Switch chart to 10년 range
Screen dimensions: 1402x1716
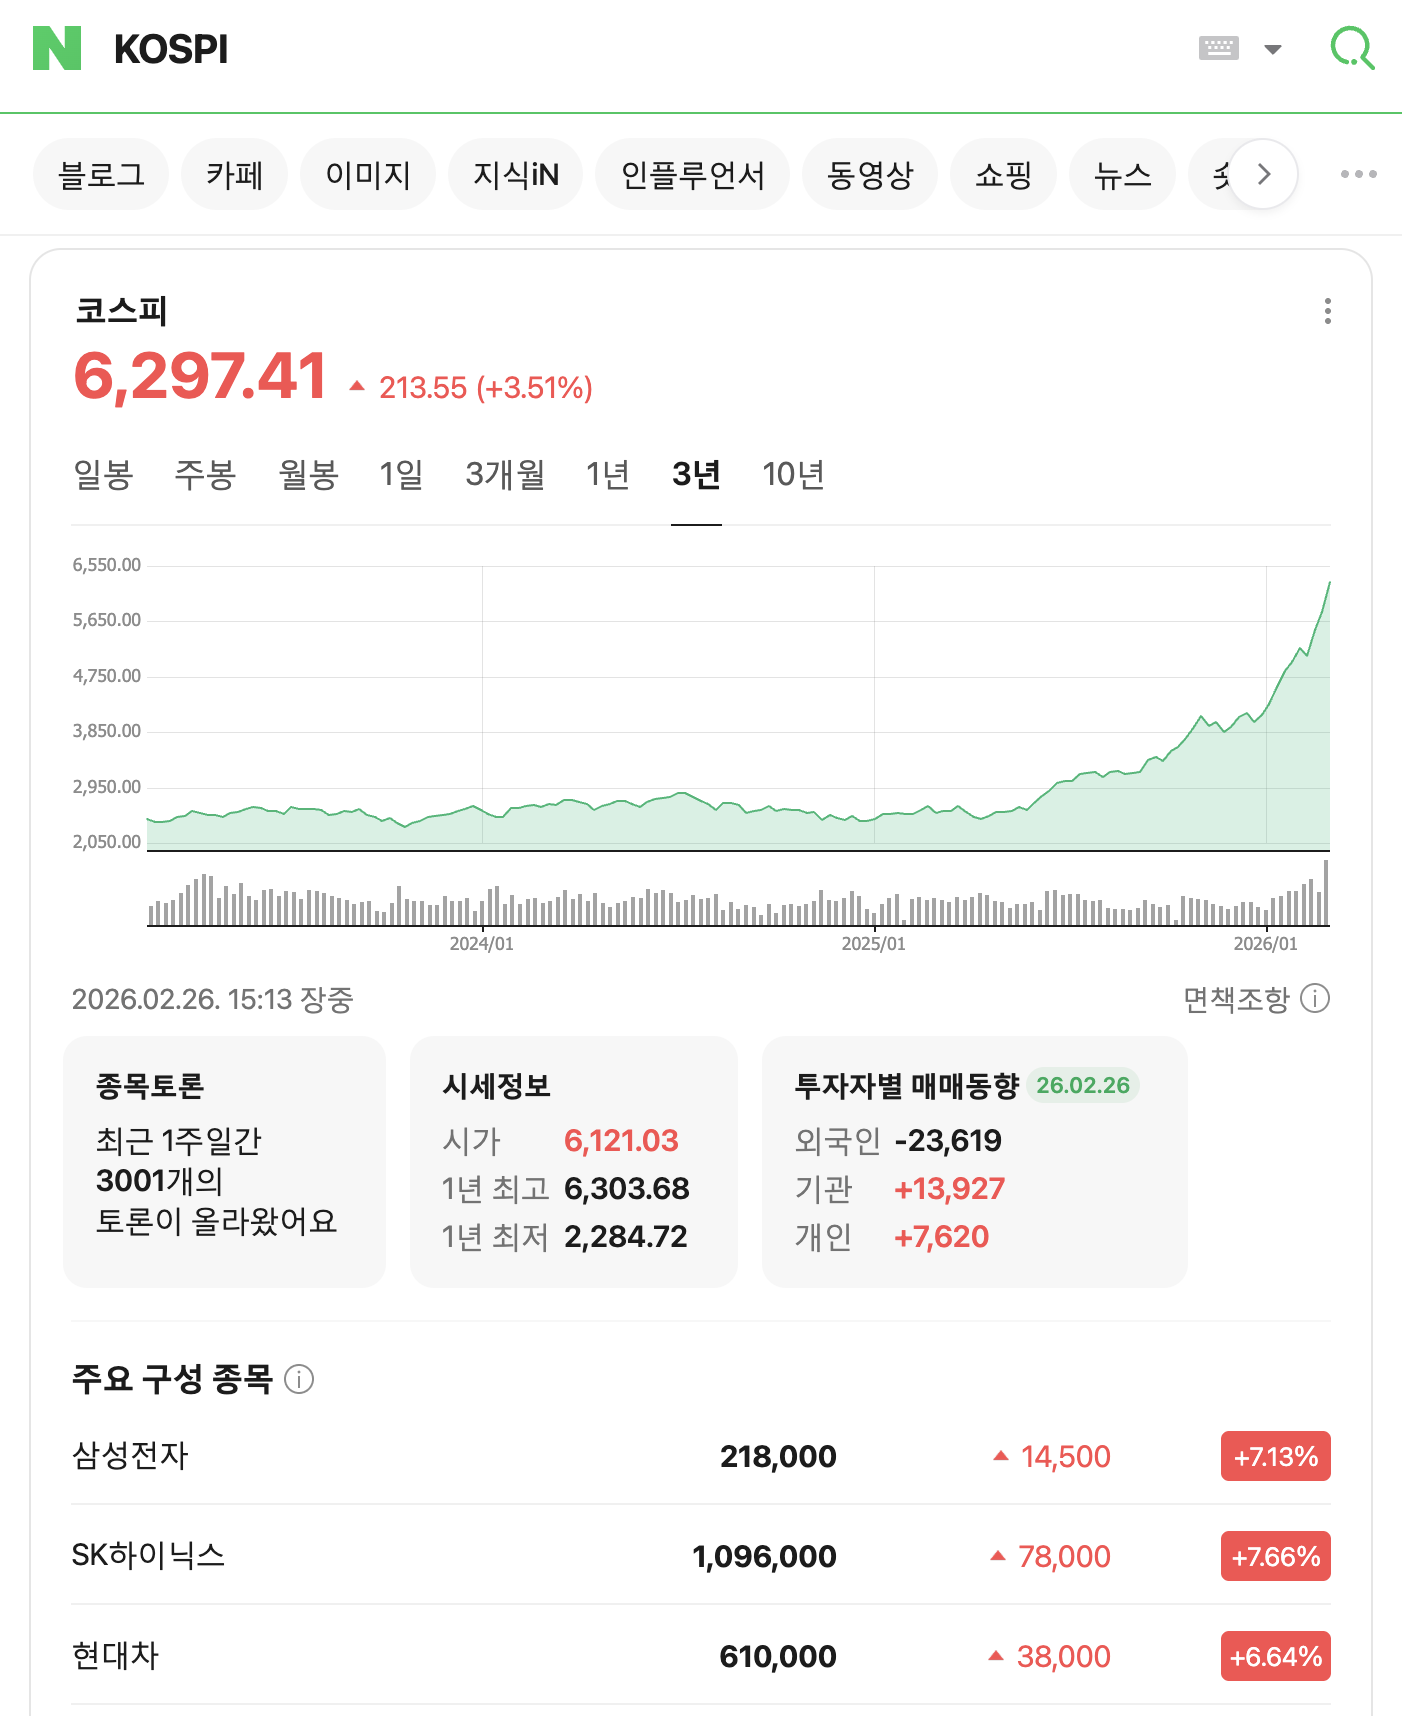click(x=793, y=474)
